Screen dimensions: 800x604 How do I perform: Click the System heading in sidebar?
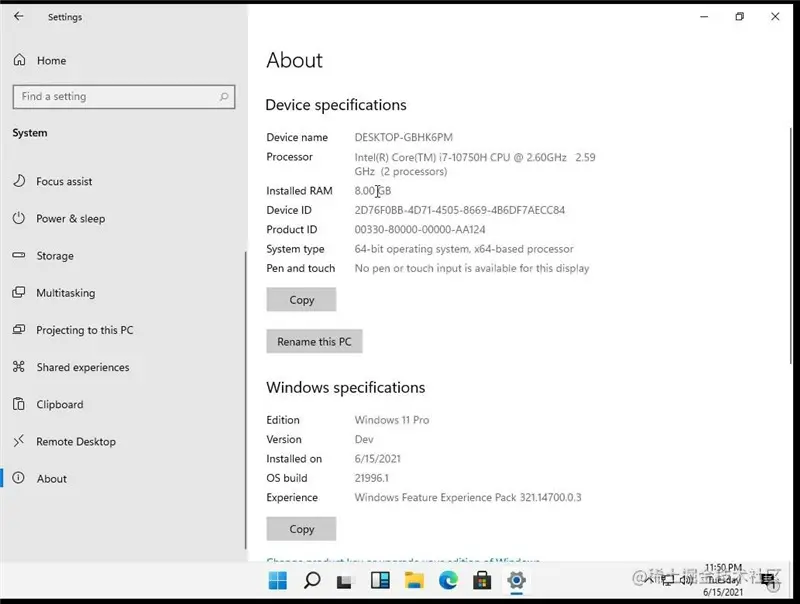point(30,133)
